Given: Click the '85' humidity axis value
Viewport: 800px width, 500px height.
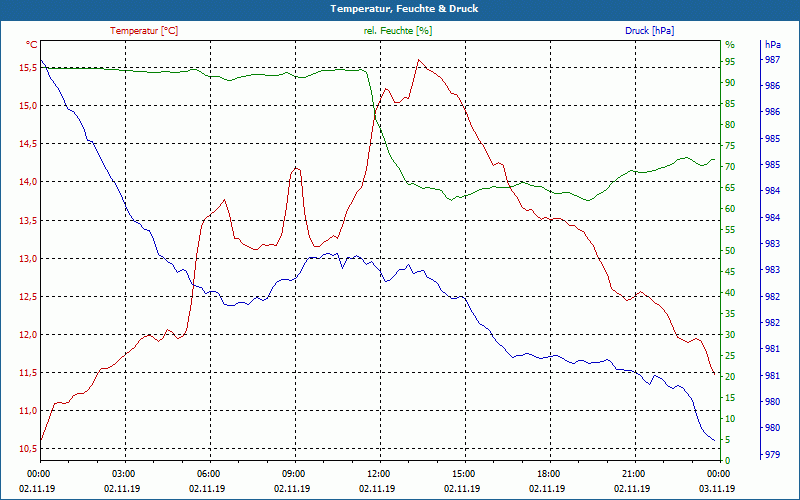Looking at the screenshot, I should point(730,104).
